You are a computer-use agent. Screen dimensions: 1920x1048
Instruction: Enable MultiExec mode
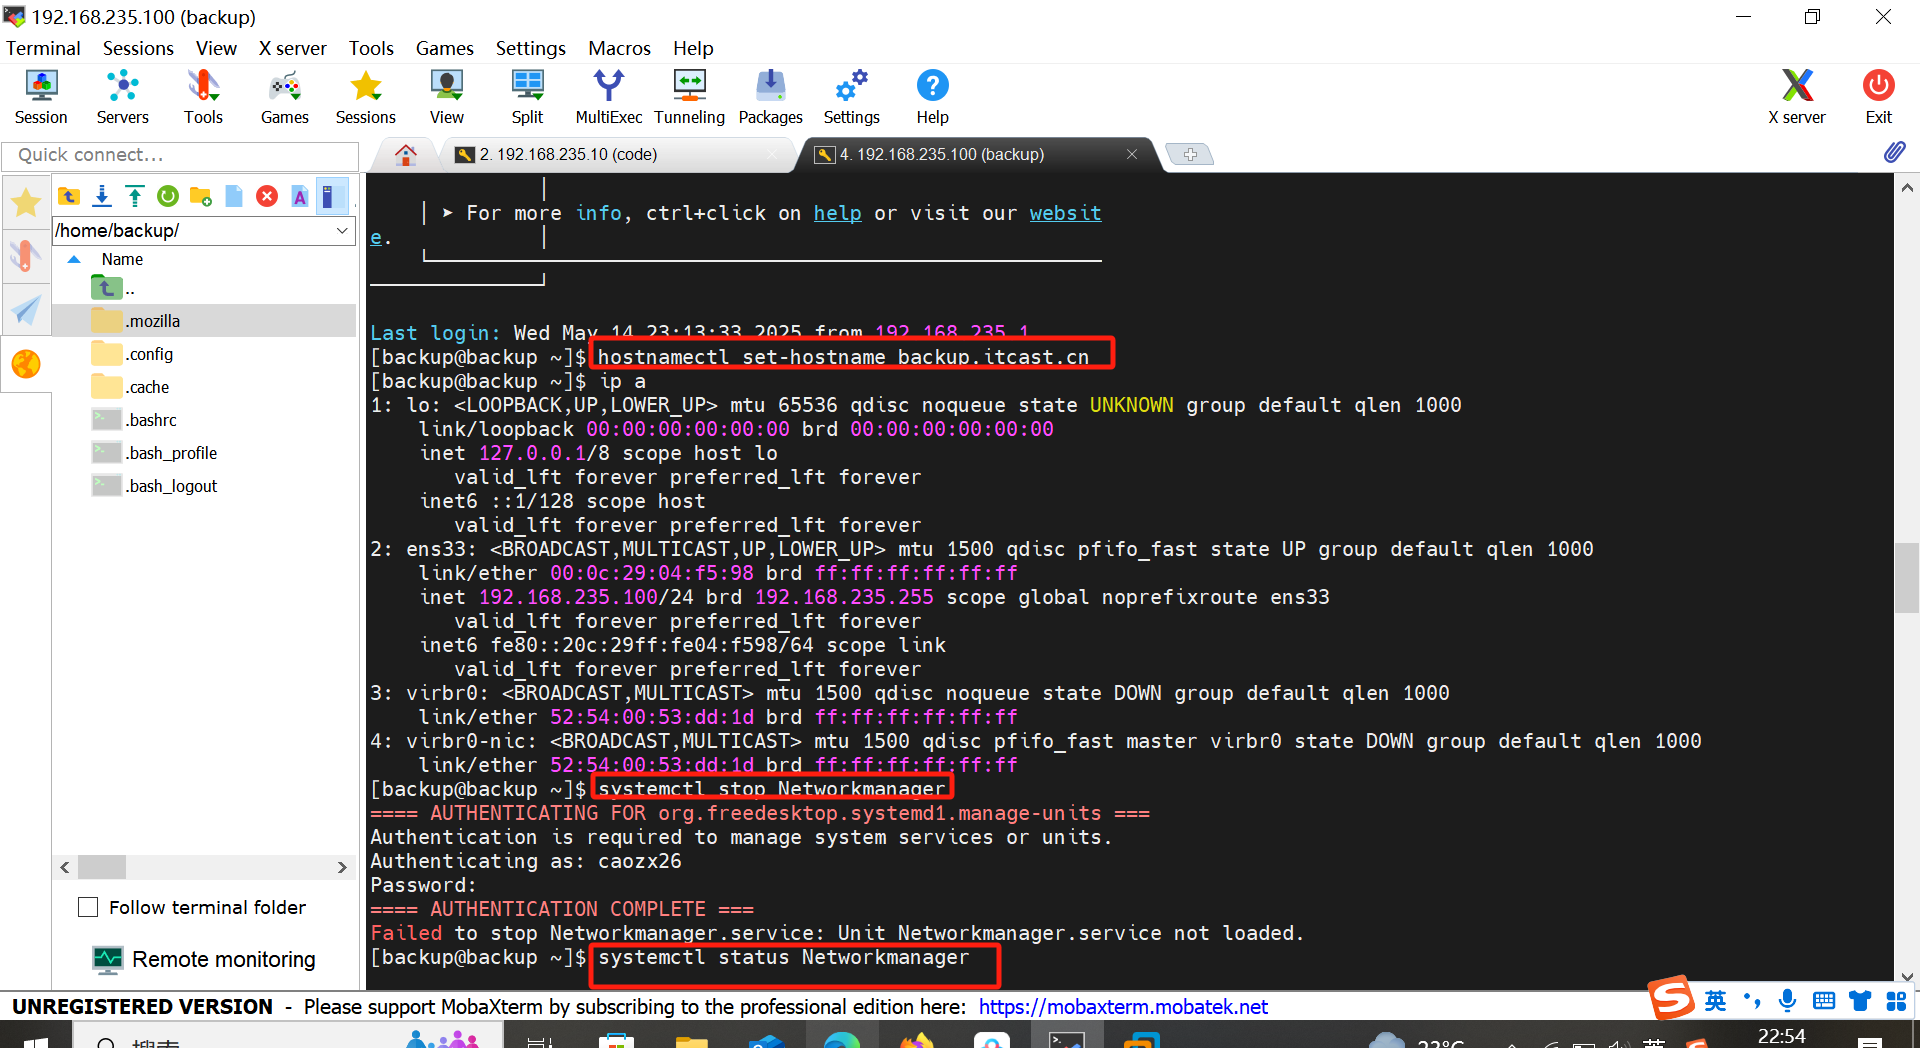(608, 97)
